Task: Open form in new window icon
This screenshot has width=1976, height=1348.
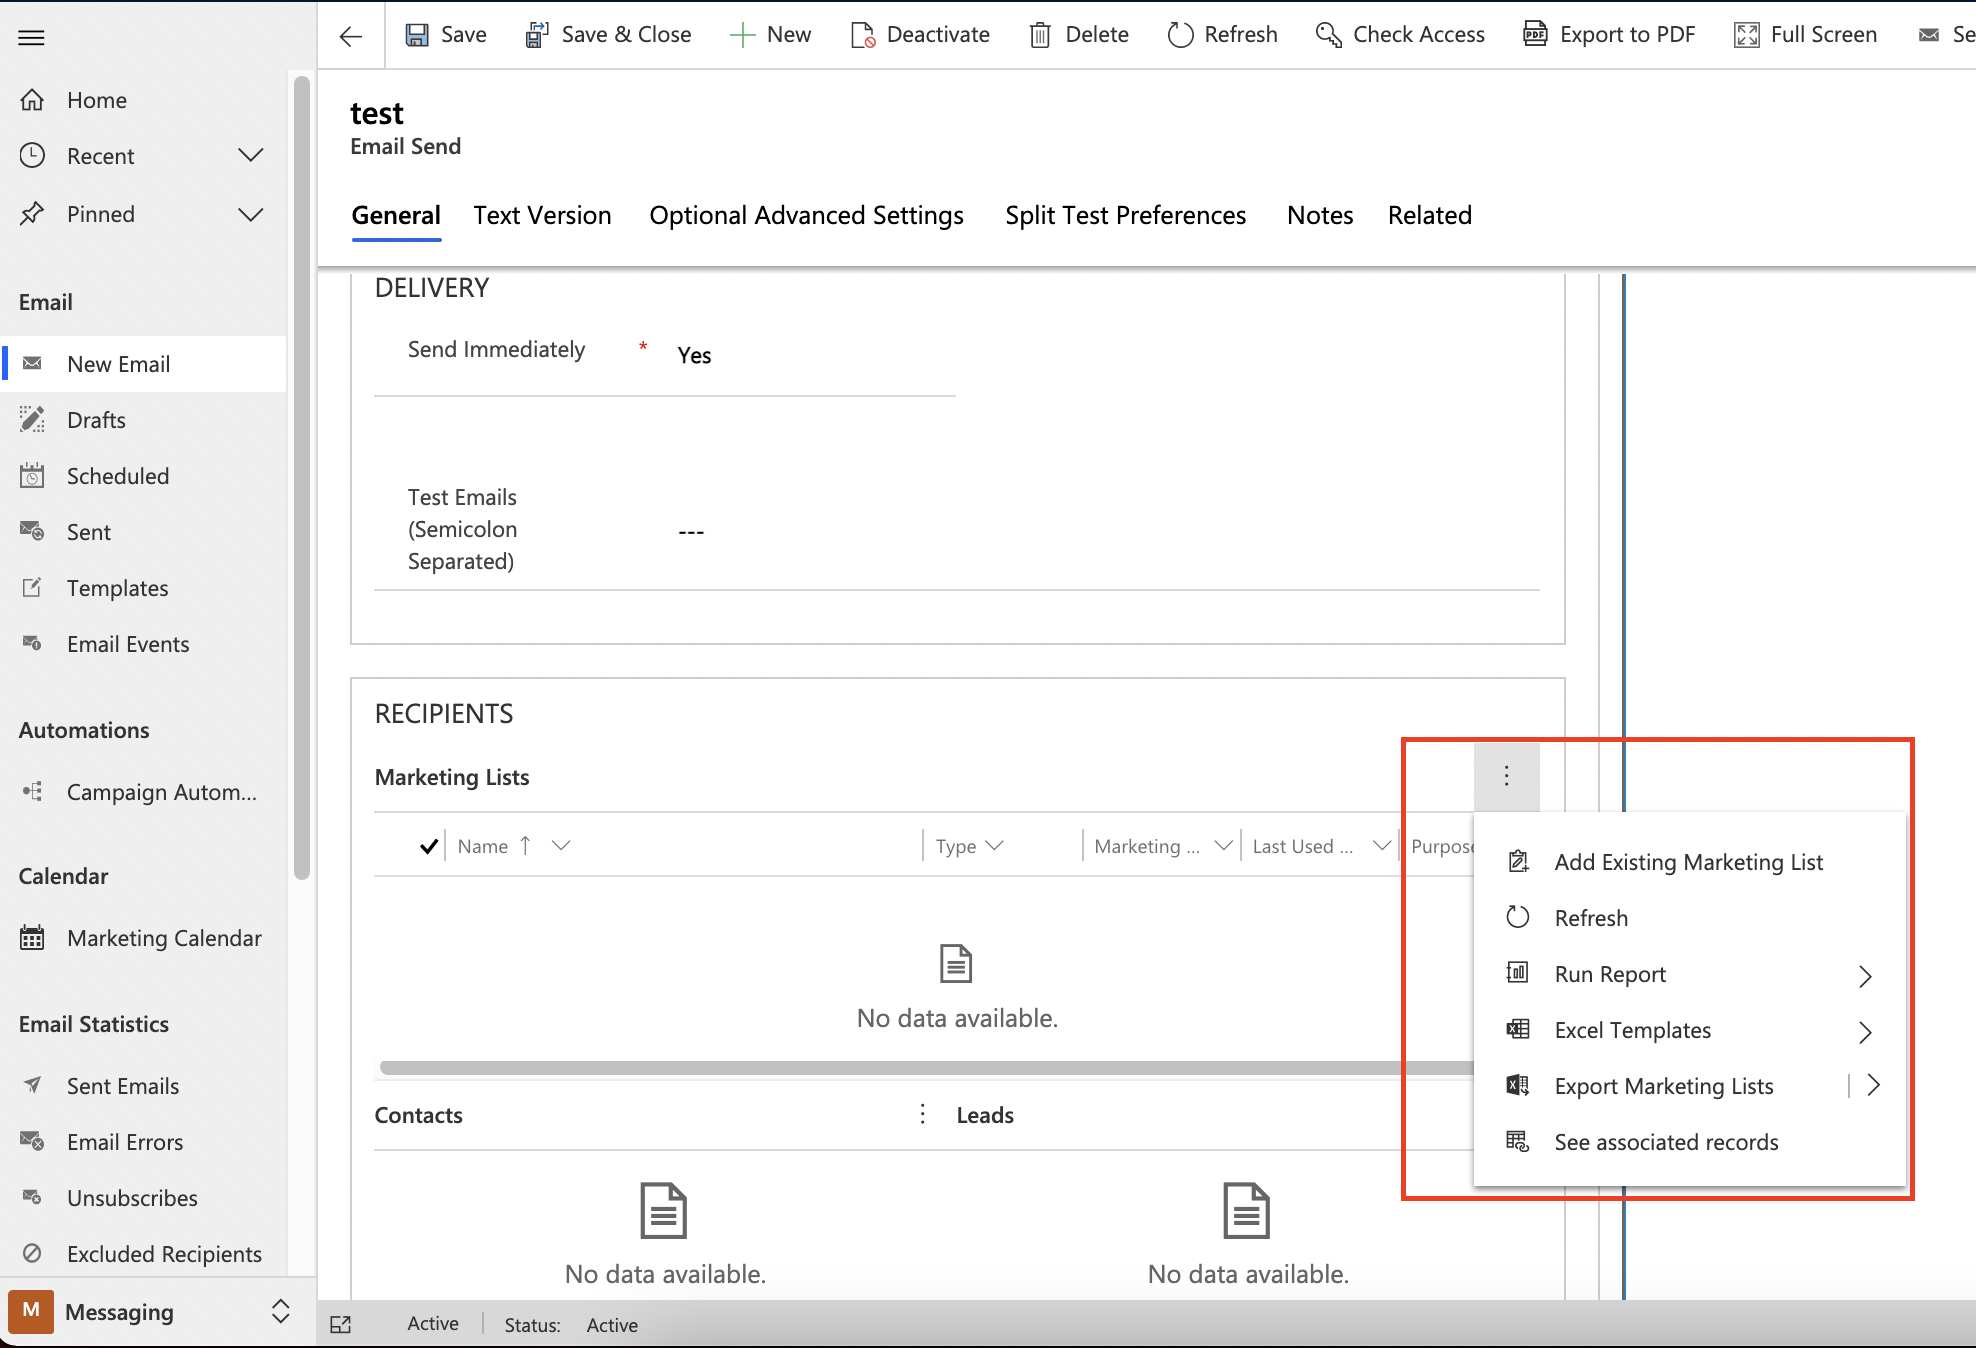Action: pos(341,1325)
